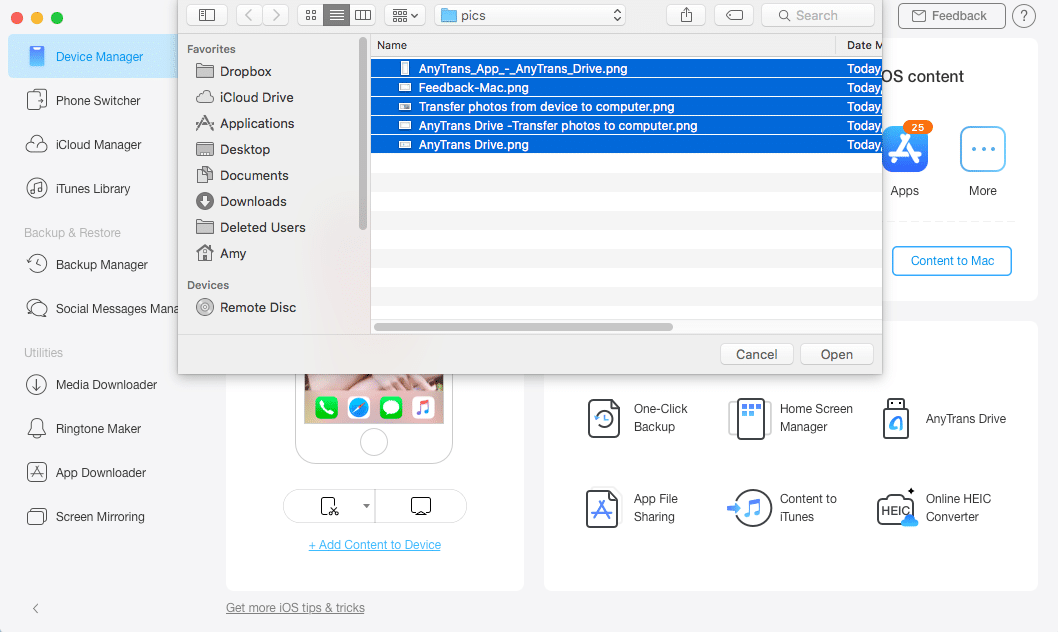Image resolution: width=1058 pixels, height=632 pixels.
Task: Open Phone Switcher
Action: click(84, 100)
